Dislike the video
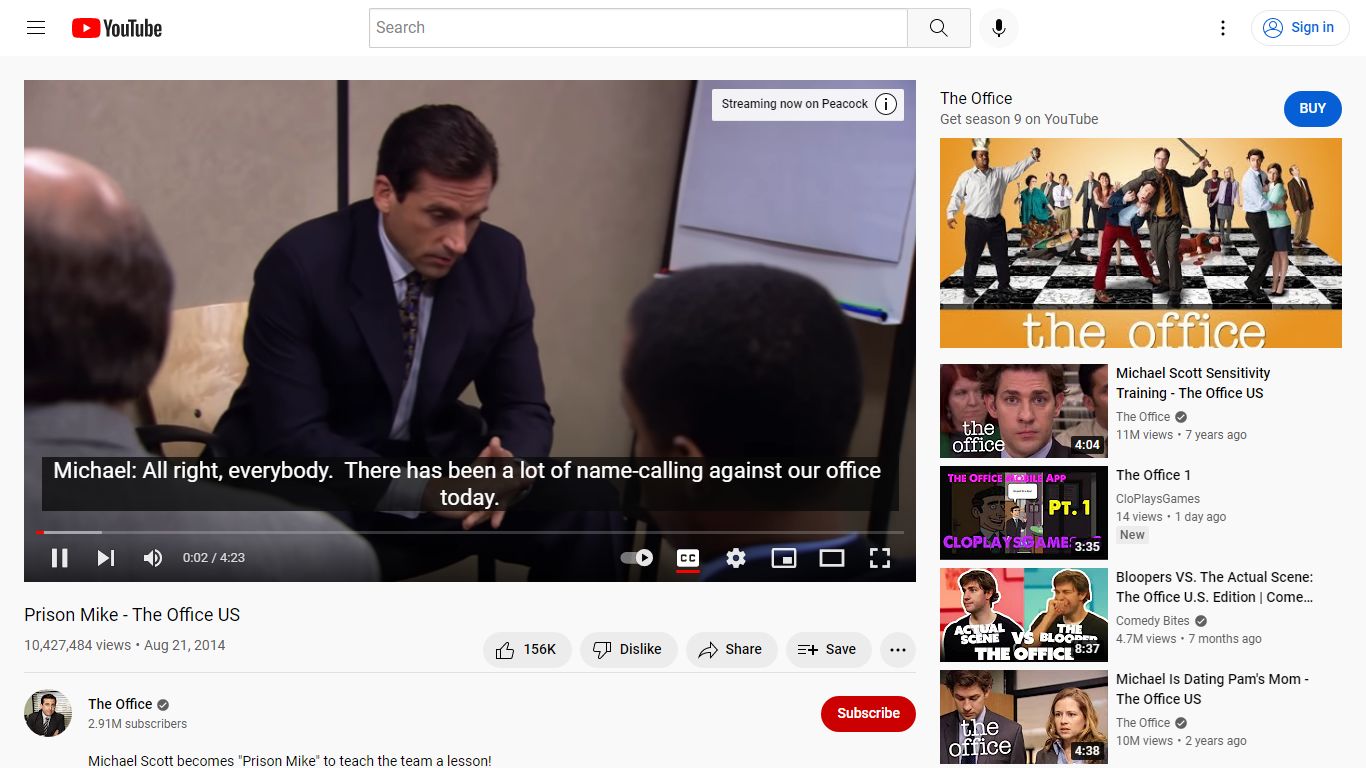 coord(628,650)
